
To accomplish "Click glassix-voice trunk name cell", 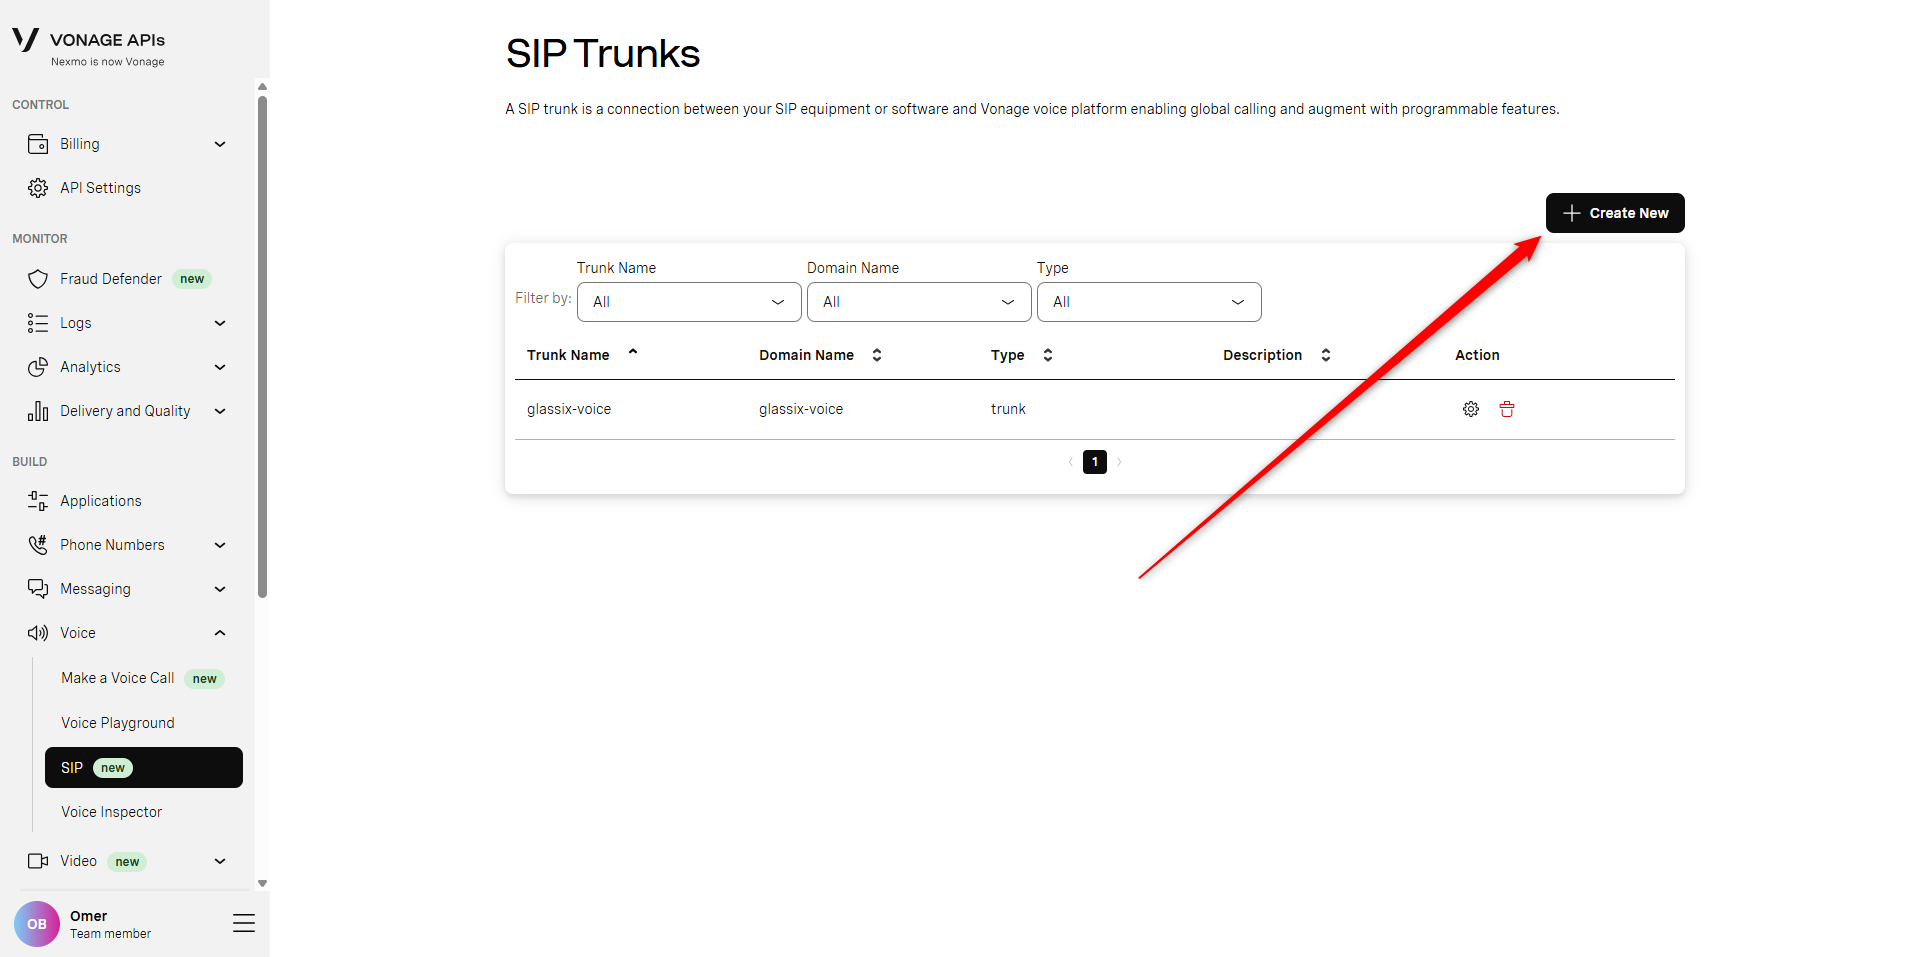I will [x=569, y=409].
